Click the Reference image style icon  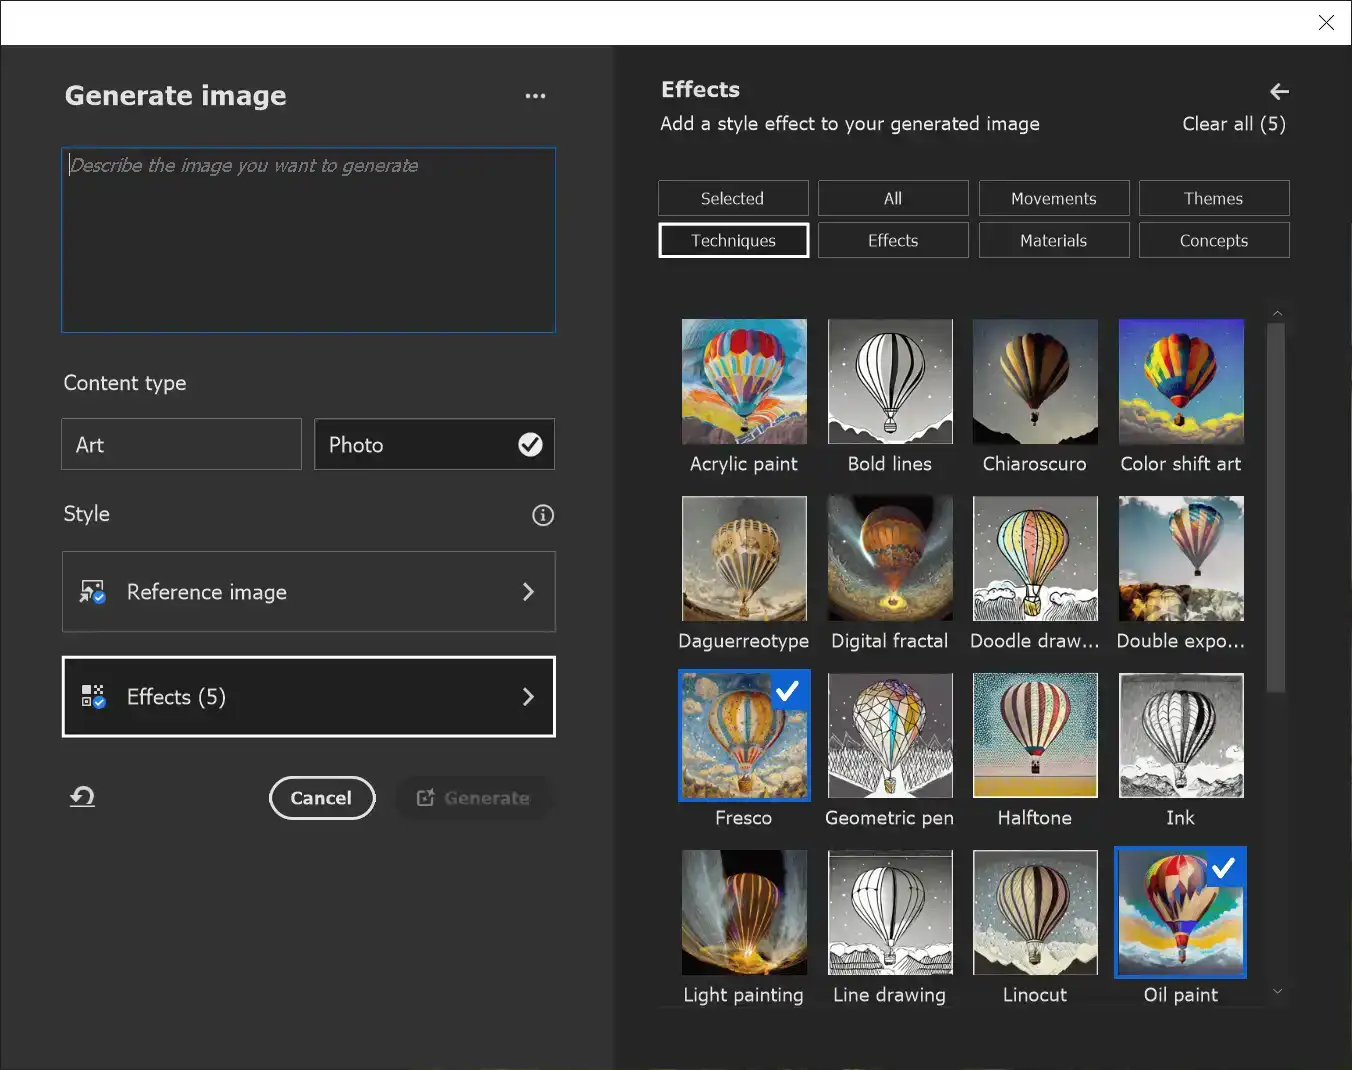(93, 591)
